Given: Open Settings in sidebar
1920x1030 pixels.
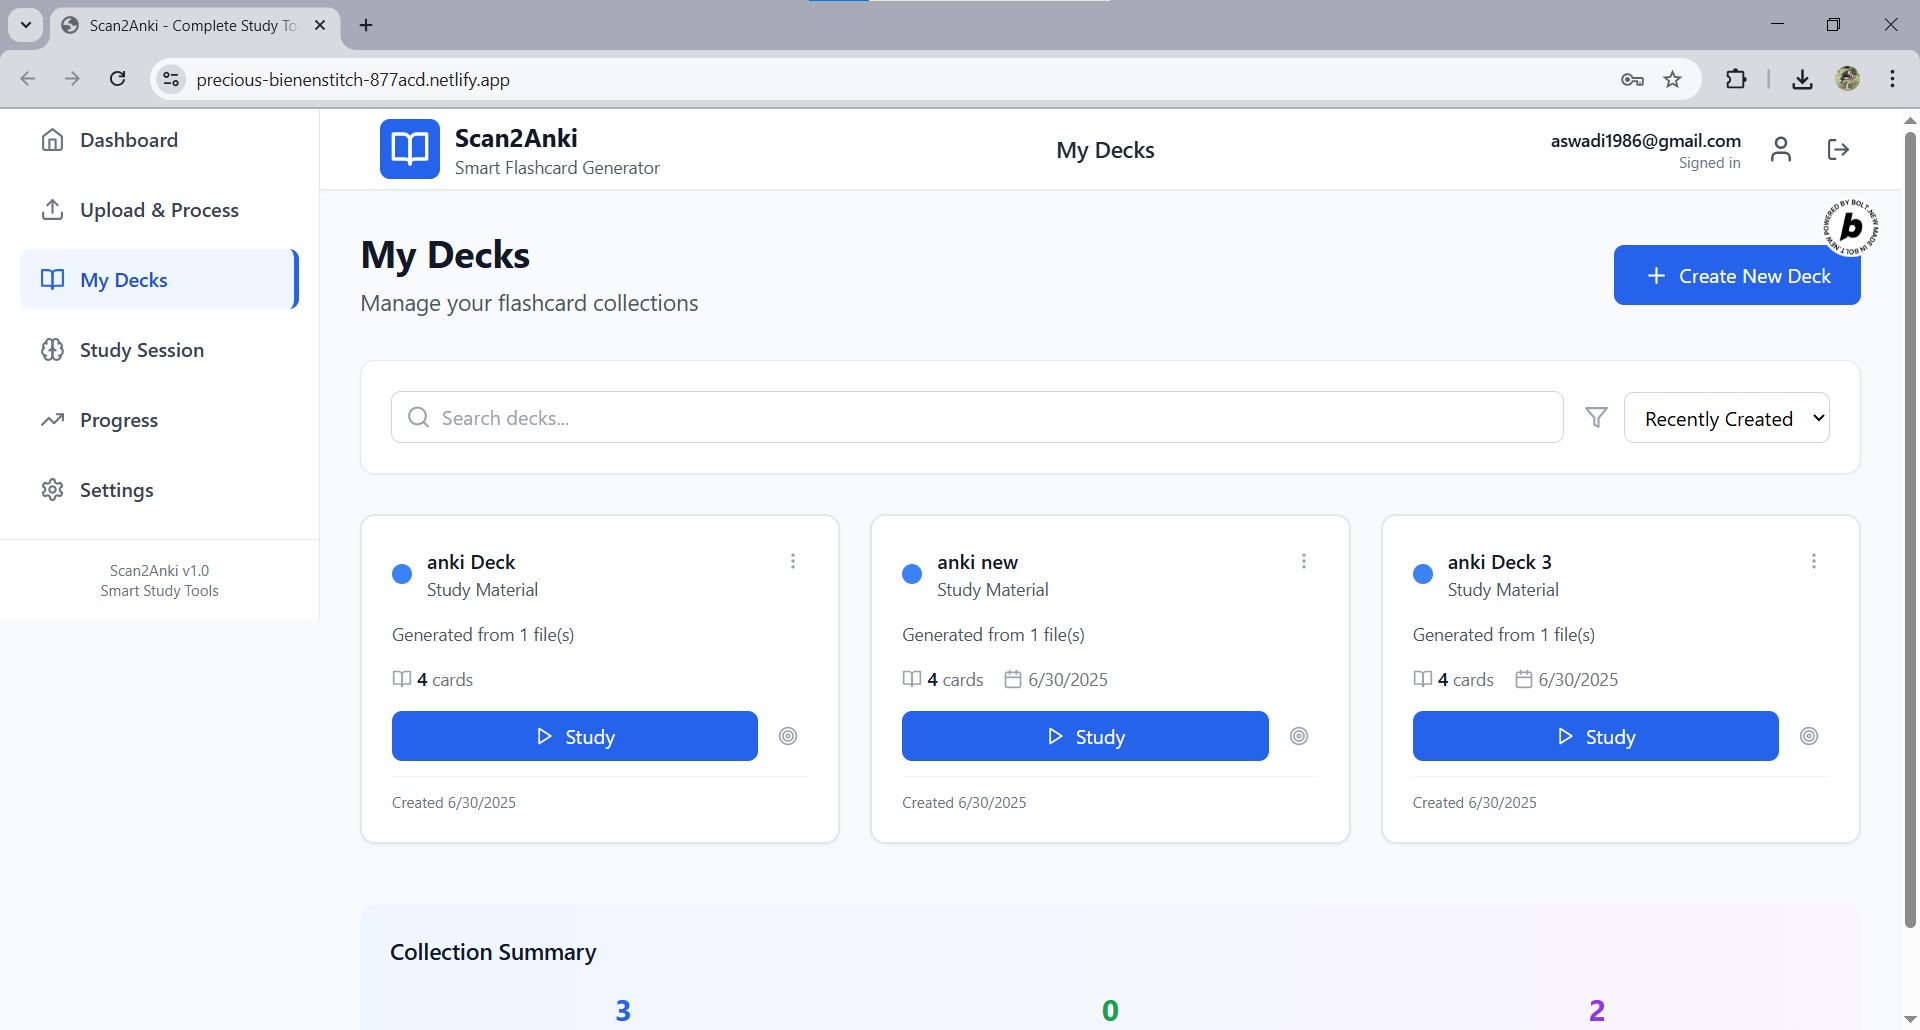Looking at the screenshot, I should pyautogui.click(x=160, y=490).
